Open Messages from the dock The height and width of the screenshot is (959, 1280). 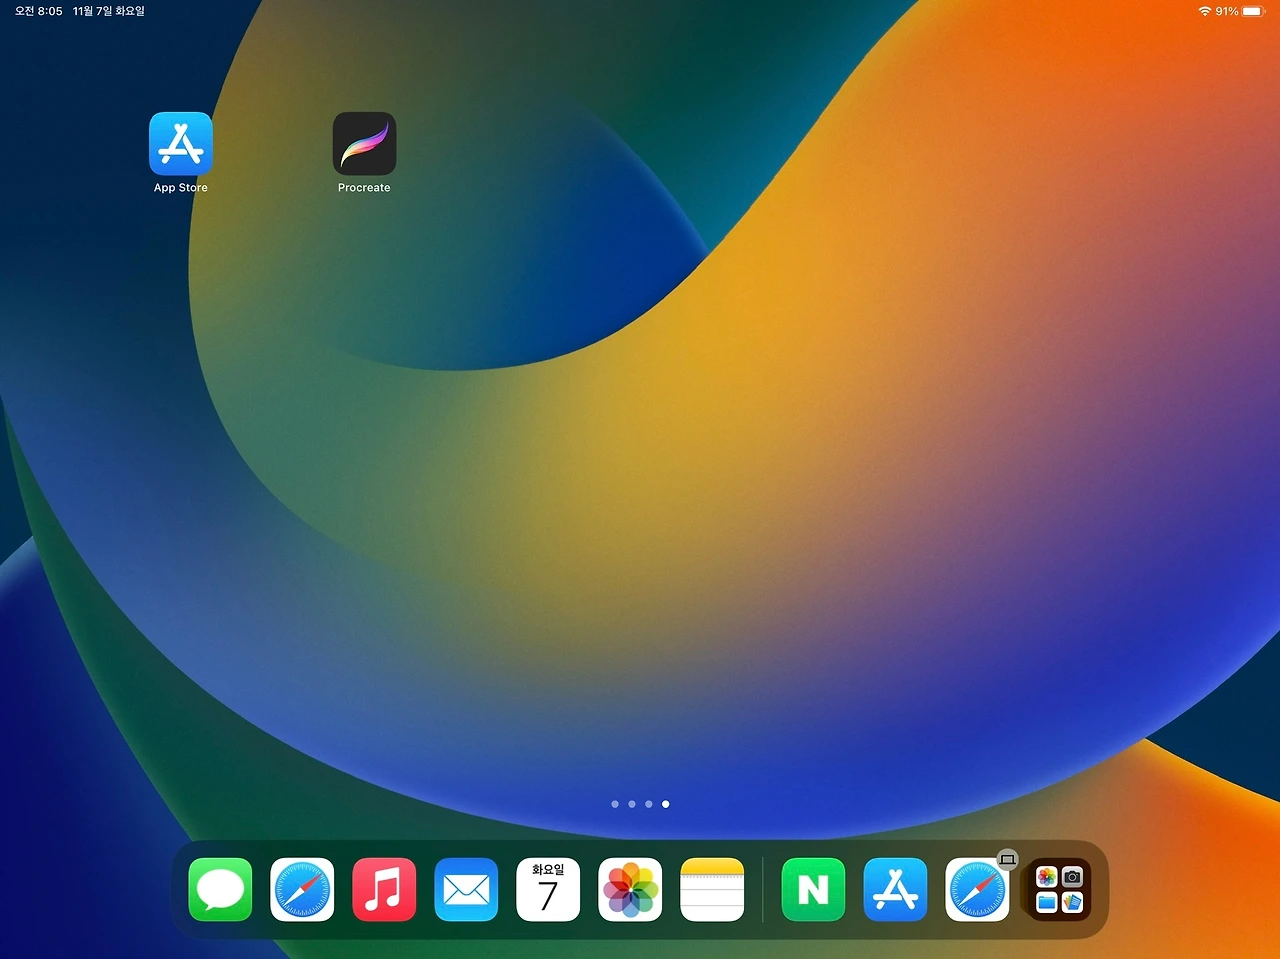click(x=220, y=890)
